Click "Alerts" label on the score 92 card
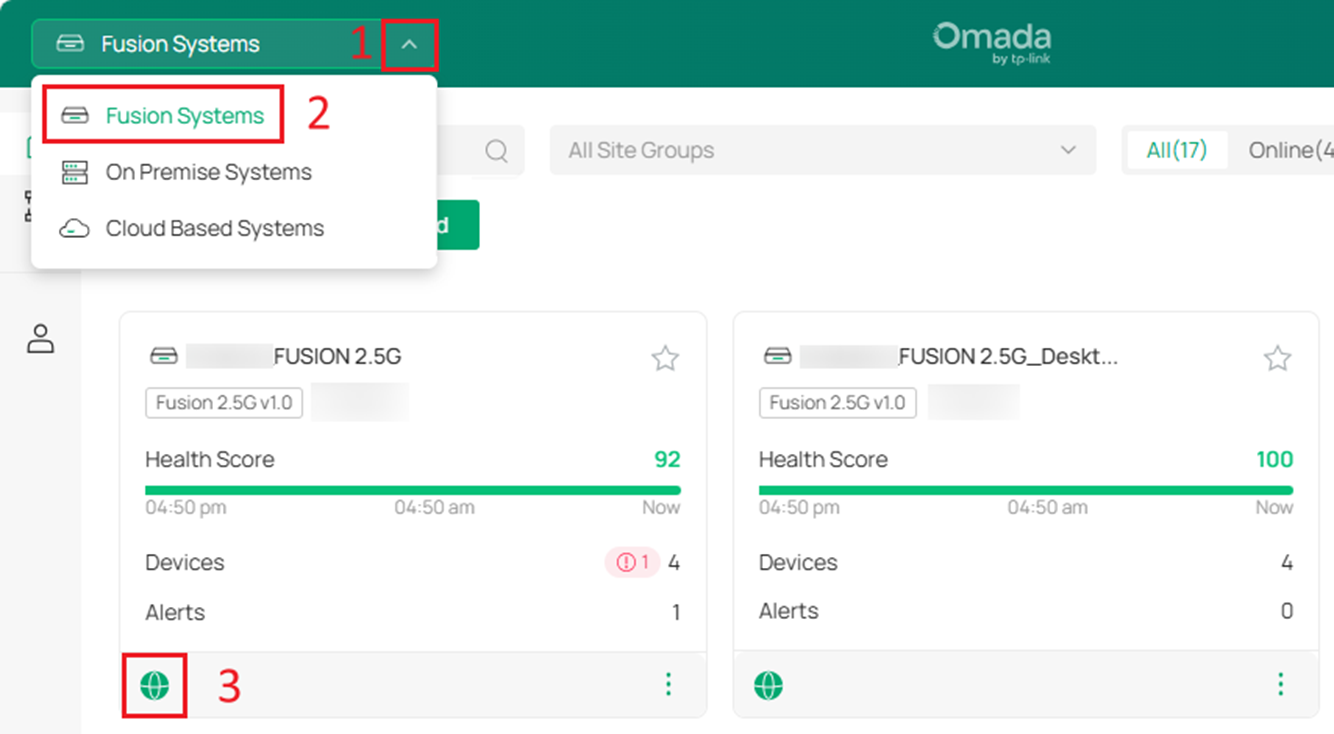The height and width of the screenshot is (734, 1334). [175, 612]
